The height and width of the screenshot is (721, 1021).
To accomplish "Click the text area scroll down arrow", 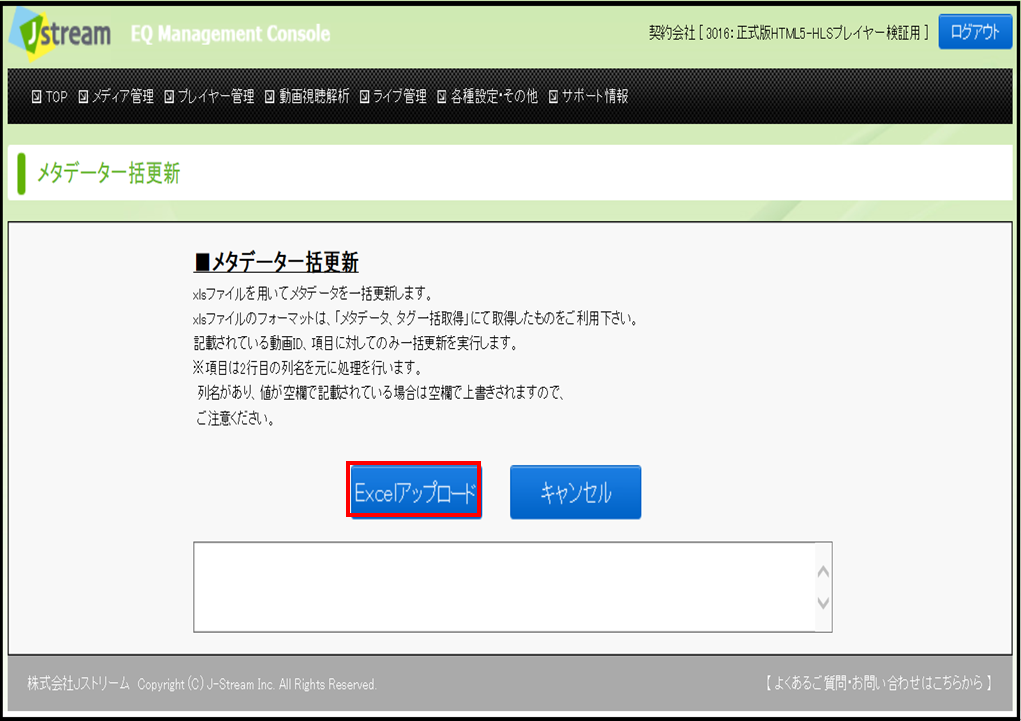I will pyautogui.click(x=823, y=603).
